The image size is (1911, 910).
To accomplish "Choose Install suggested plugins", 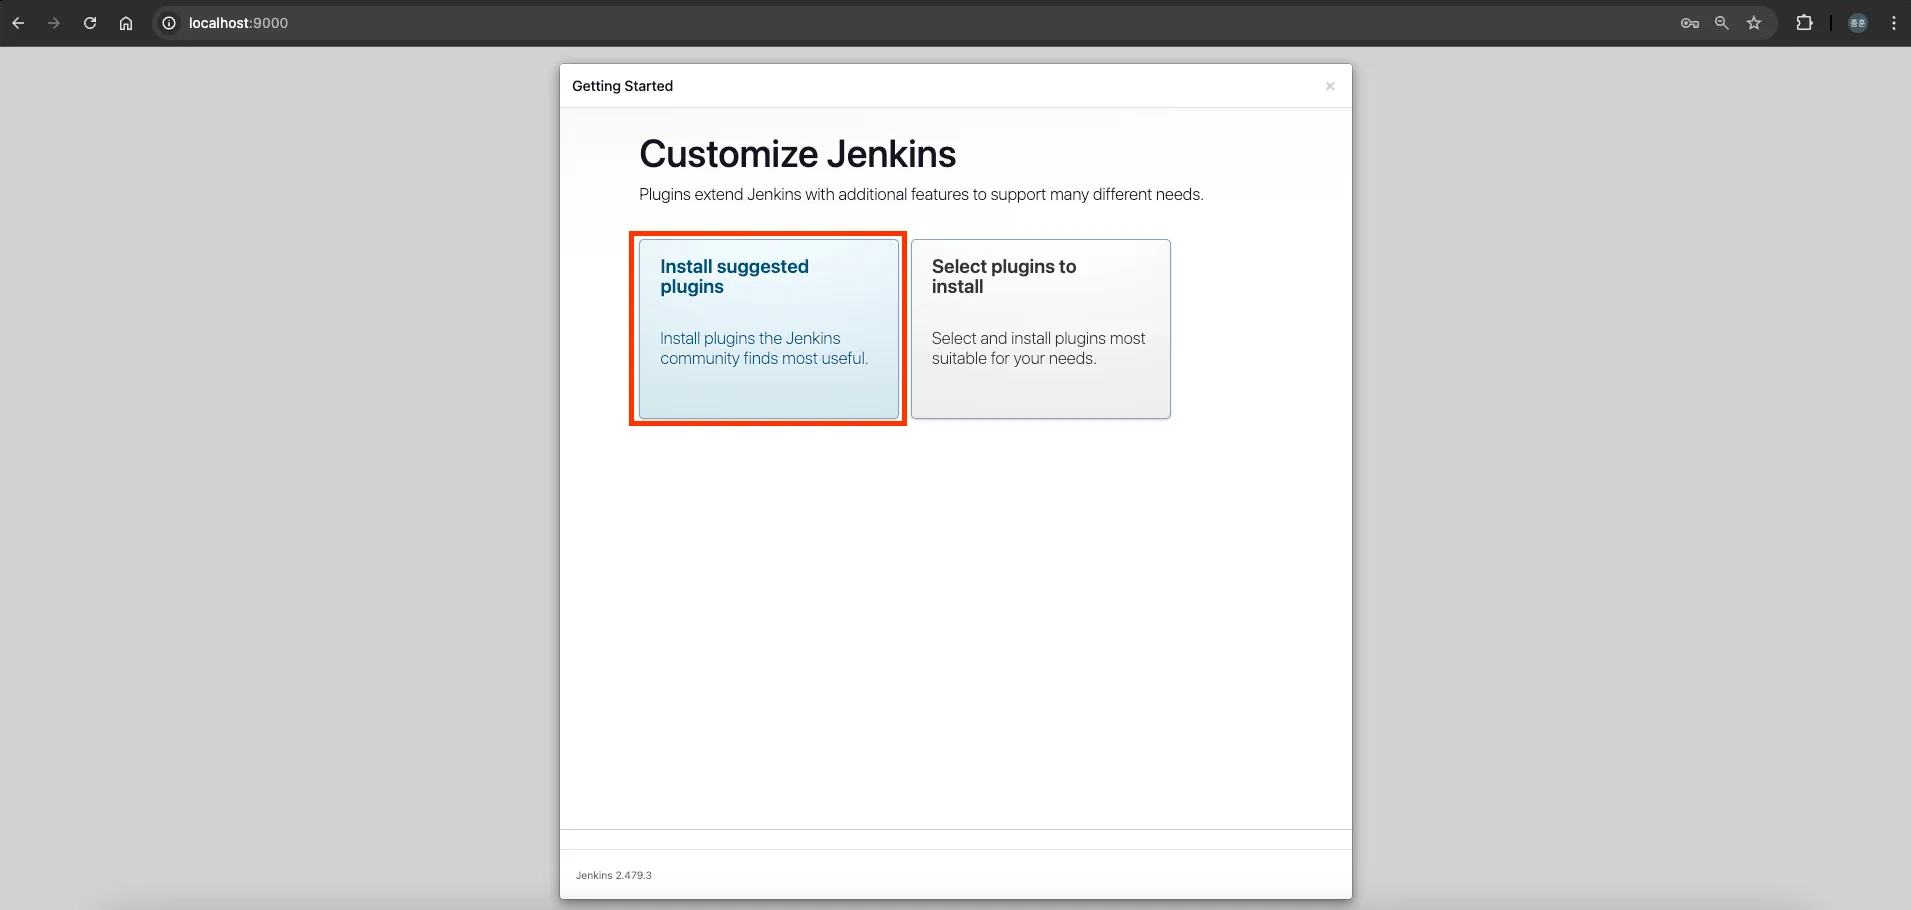I will [769, 329].
